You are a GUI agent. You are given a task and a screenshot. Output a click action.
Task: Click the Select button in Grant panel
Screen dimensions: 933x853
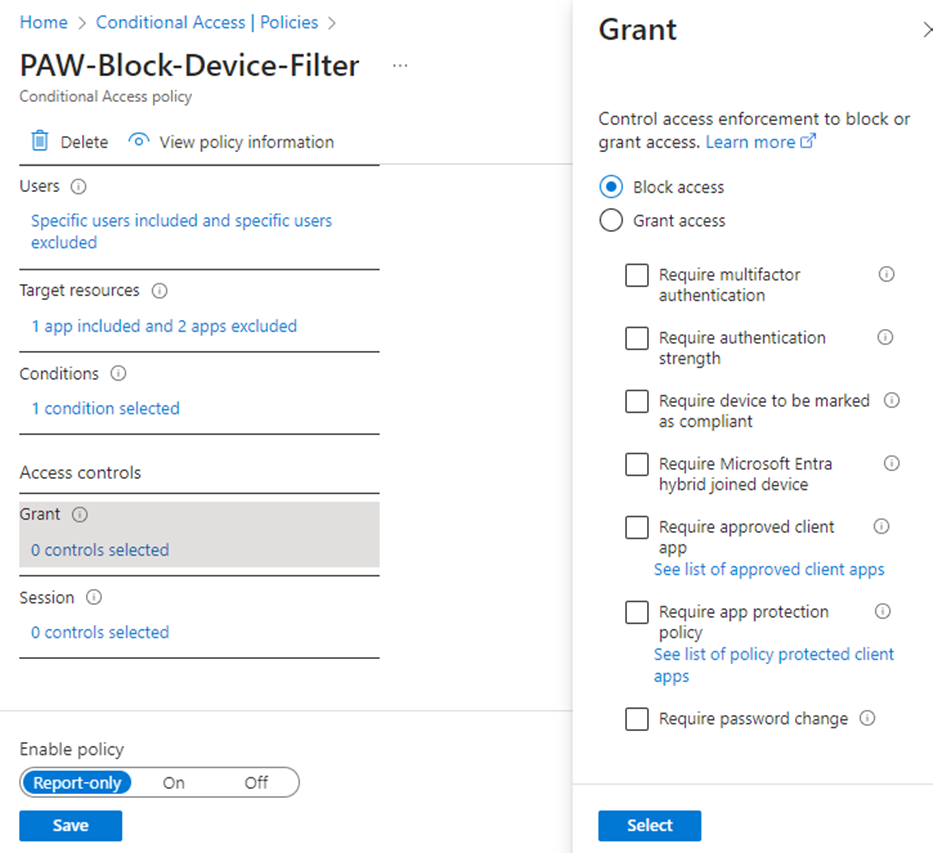(650, 826)
